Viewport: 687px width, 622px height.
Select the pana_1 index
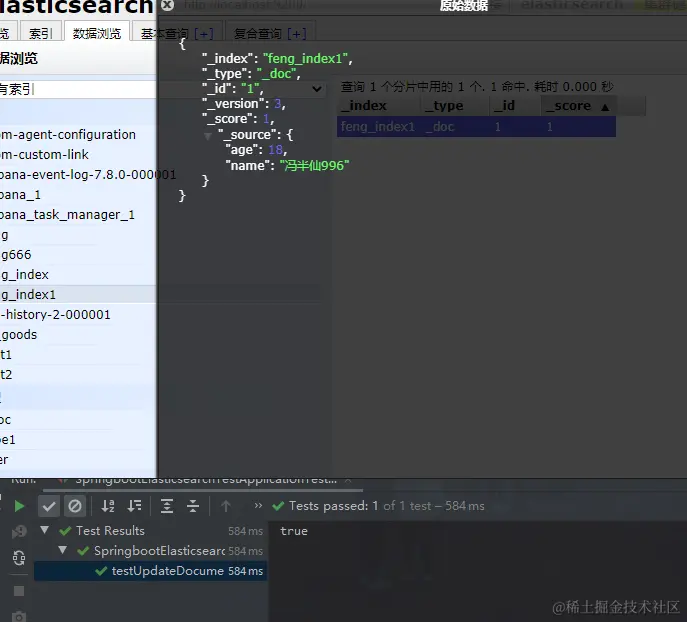(x=20, y=194)
